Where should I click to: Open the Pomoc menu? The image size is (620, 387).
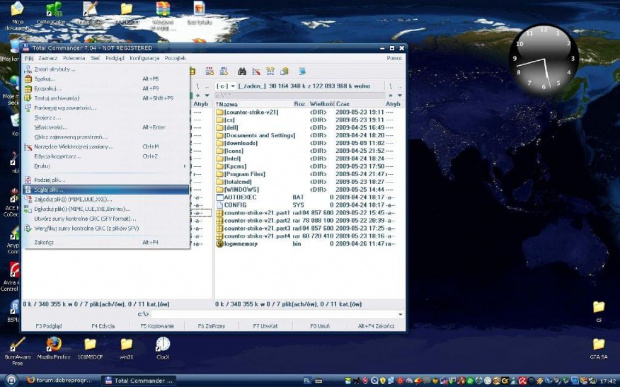394,58
